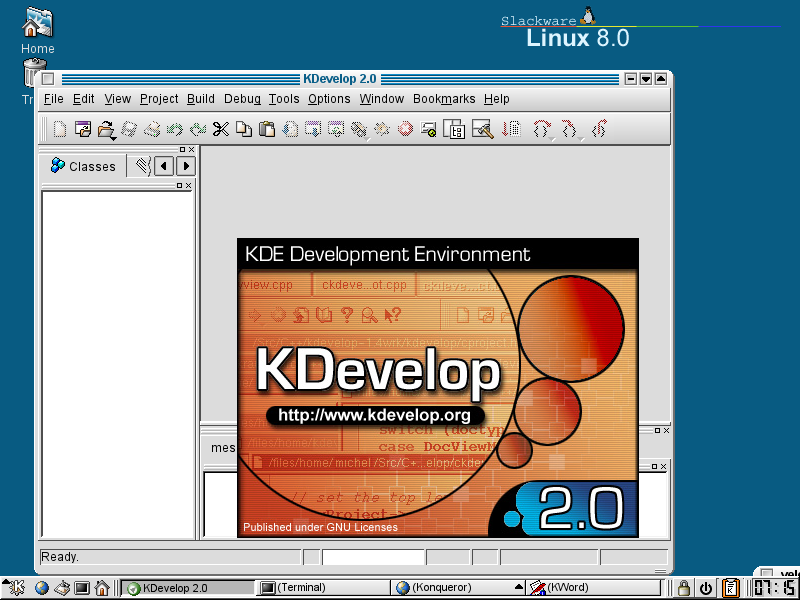
Task: Lock the screen with padlock icon
Action: tap(684, 588)
